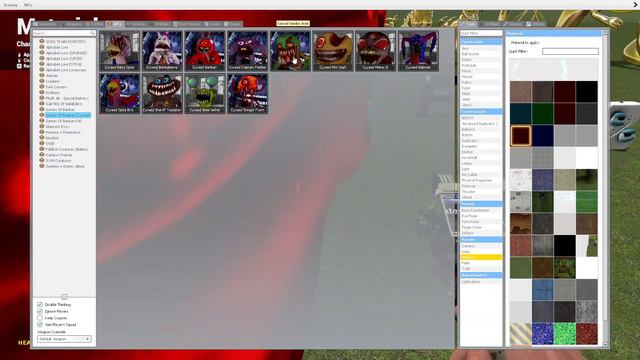Image resolution: width=640 pixels, height=360 pixels.
Task: Select the Lightsabers tool
Action: [481, 282]
